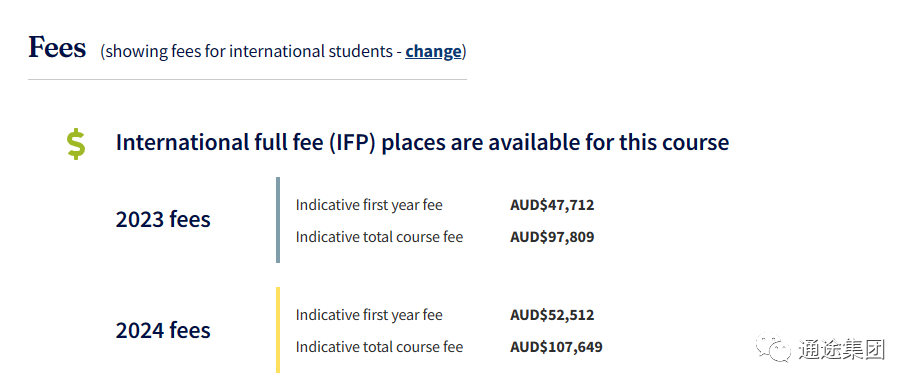915x389 pixels.
Task: Click the yellow bar beside 2024 fees
Action: 278,330
